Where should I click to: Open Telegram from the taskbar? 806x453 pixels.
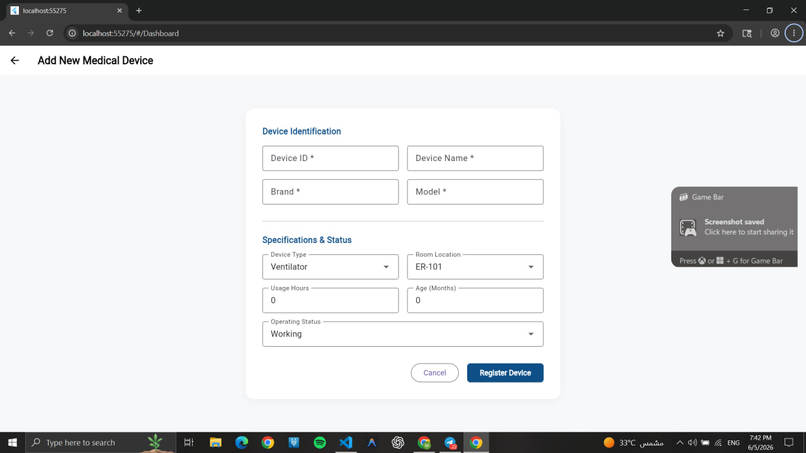[450, 442]
